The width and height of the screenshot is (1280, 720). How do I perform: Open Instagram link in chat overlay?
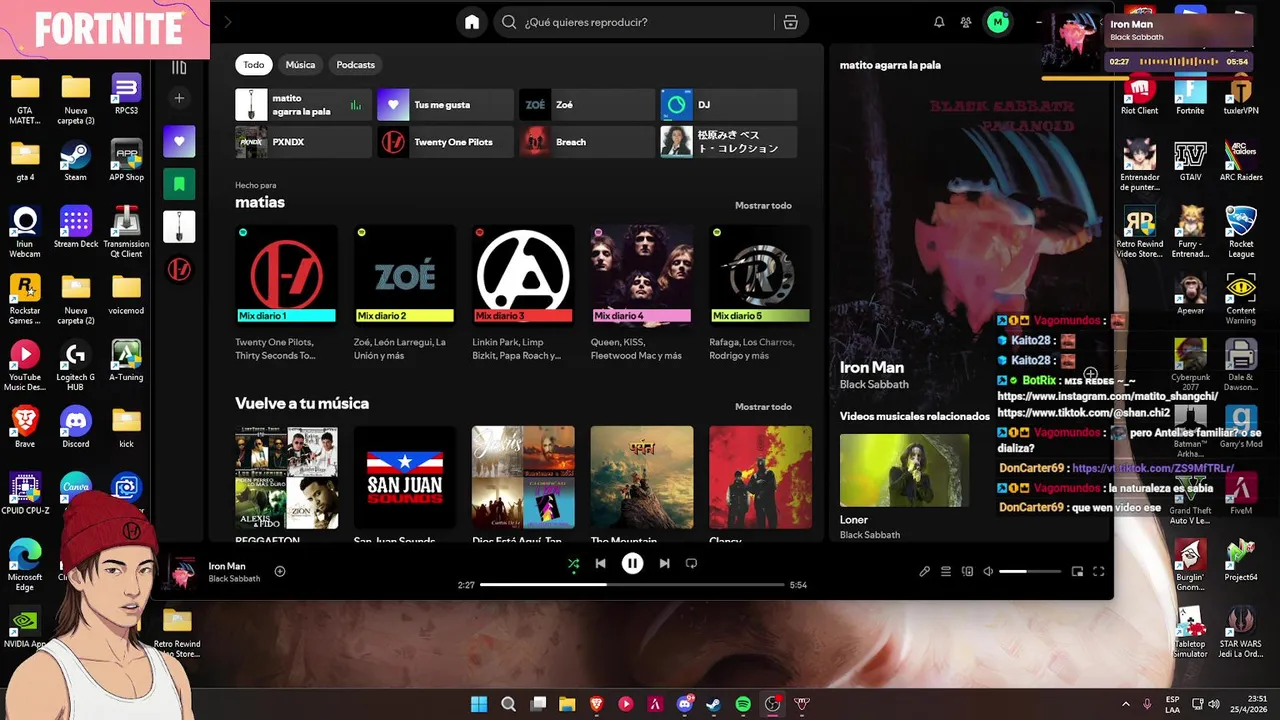tap(1107, 396)
